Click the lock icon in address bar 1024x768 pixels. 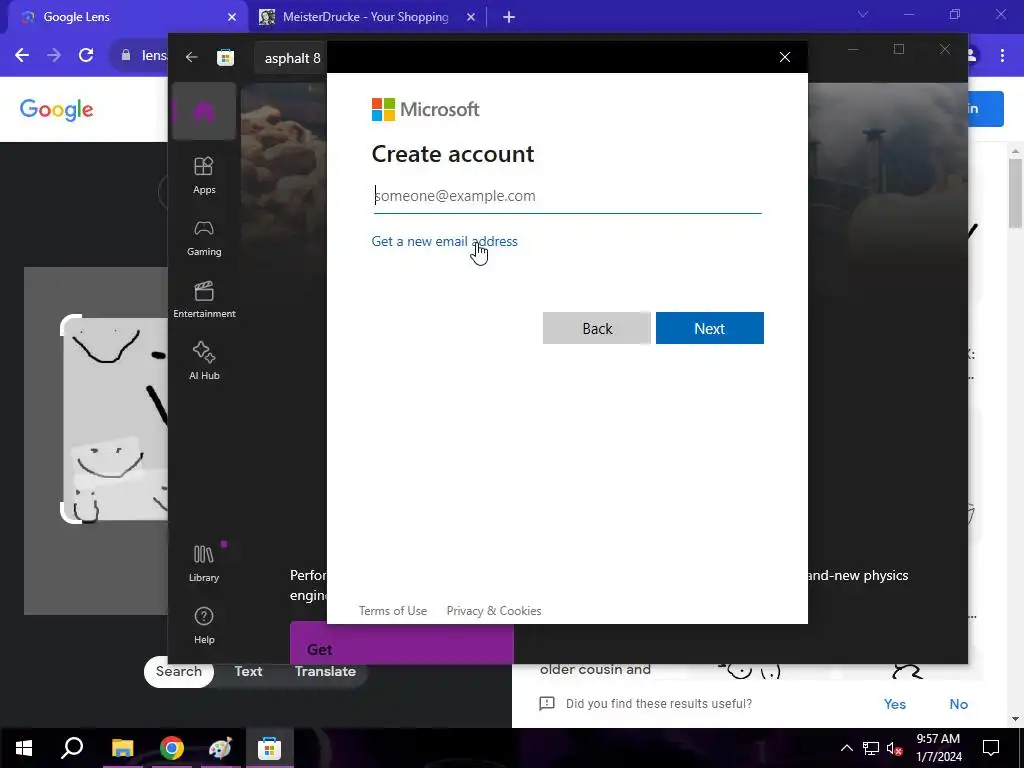pyautogui.click(x=126, y=56)
